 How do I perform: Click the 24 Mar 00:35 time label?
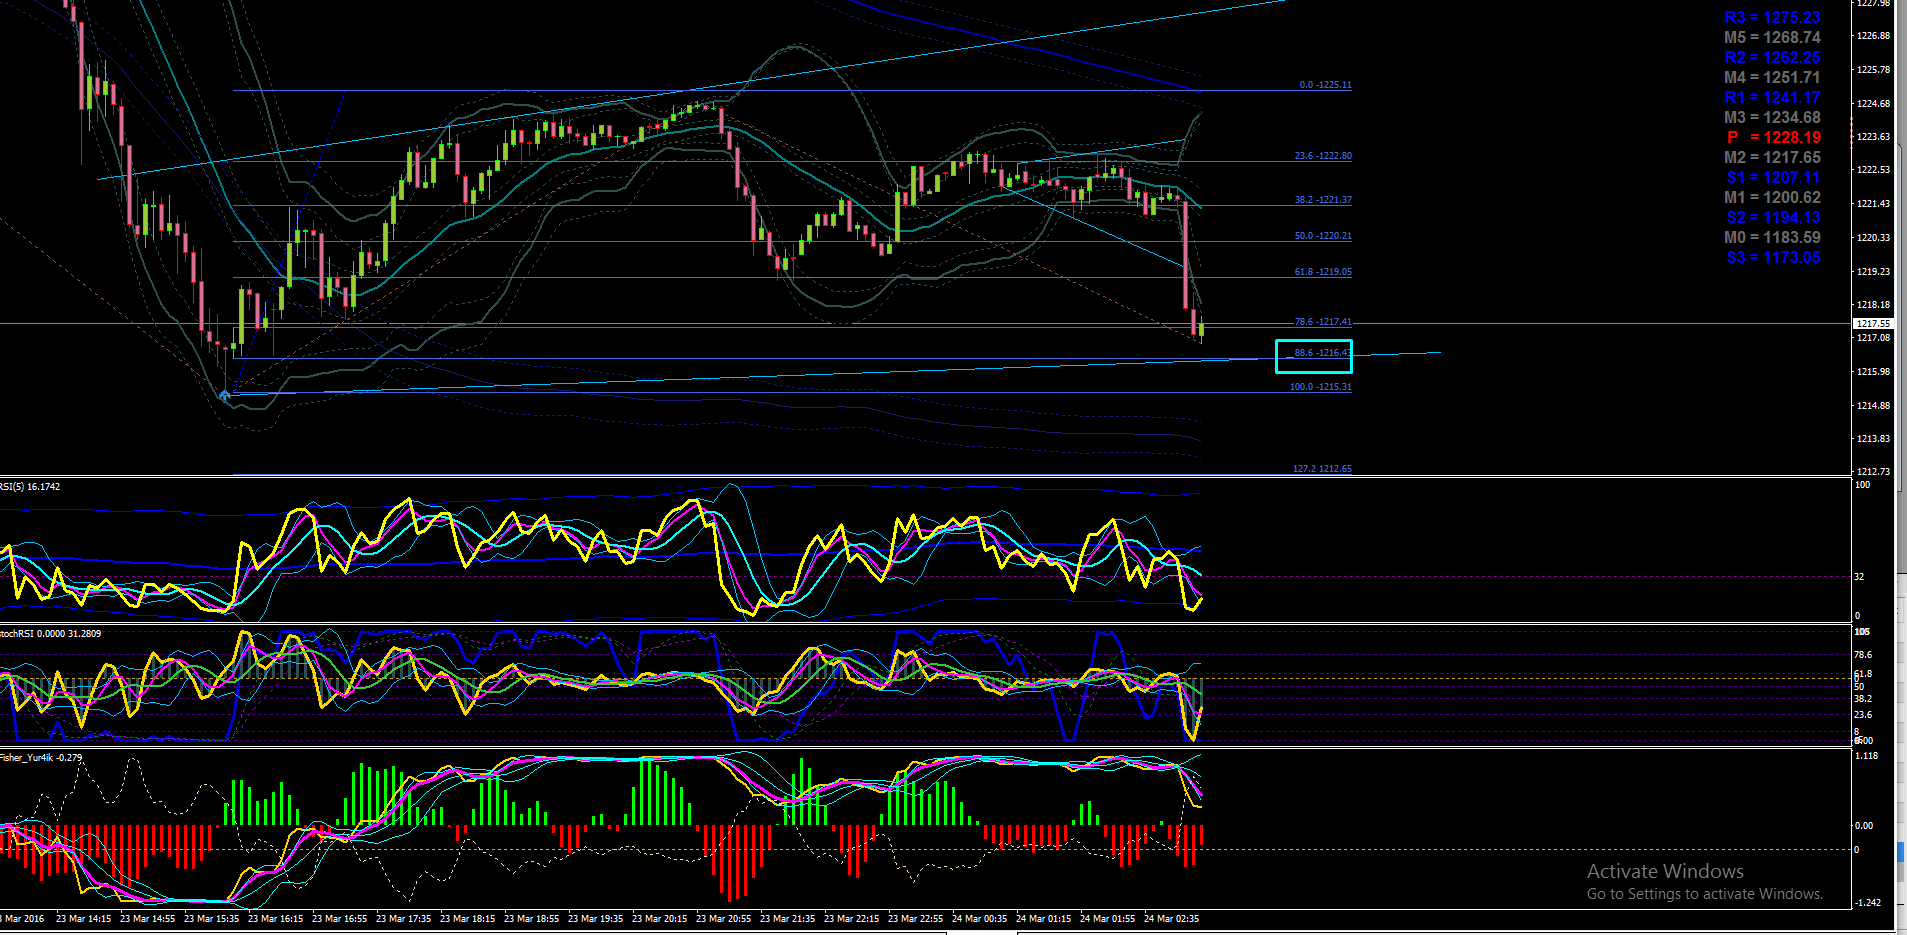coord(979,919)
